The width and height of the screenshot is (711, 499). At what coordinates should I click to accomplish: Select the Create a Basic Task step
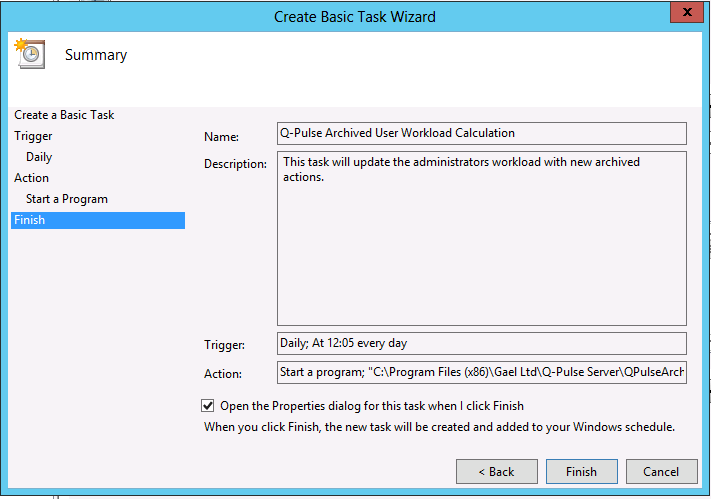tap(64, 115)
